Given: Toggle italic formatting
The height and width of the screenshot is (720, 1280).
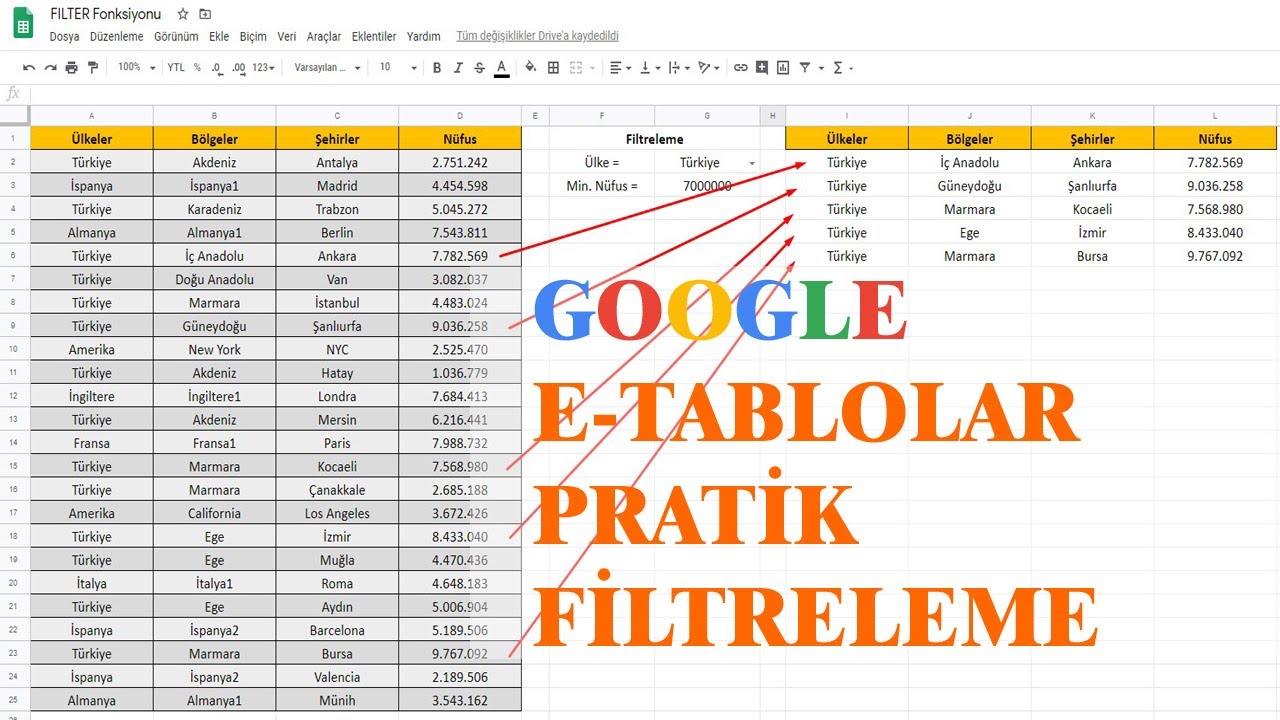Looking at the screenshot, I should tap(458, 68).
